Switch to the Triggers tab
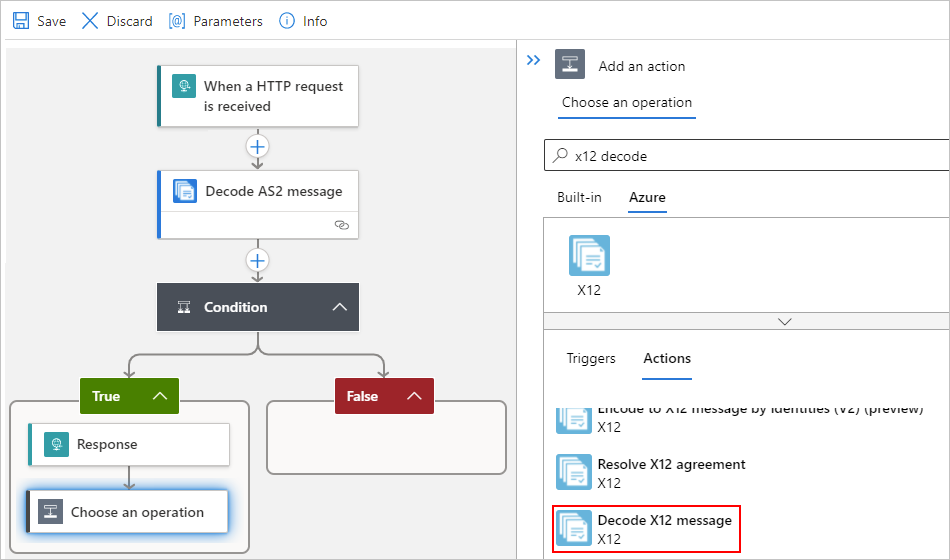The height and width of the screenshot is (560, 950). 591,358
